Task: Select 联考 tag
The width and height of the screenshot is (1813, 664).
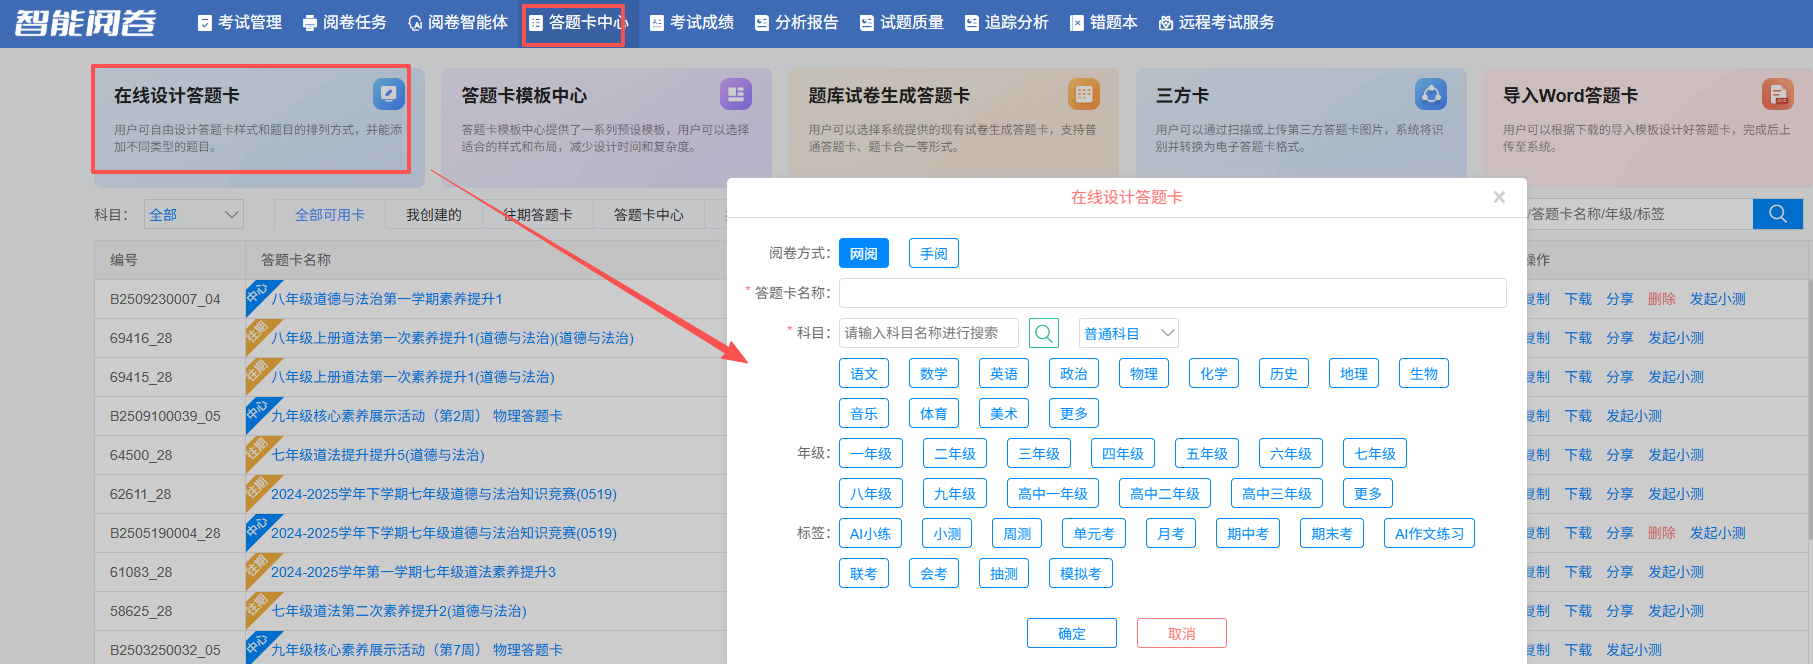Action: [864, 573]
